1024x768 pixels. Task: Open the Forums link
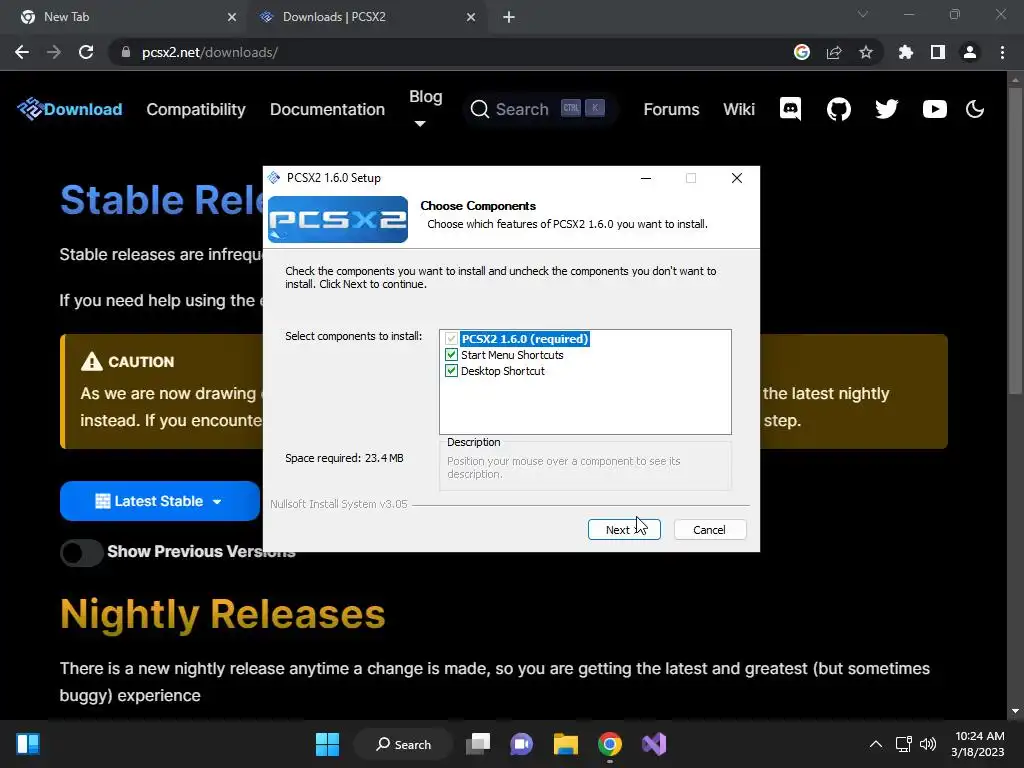(x=671, y=109)
